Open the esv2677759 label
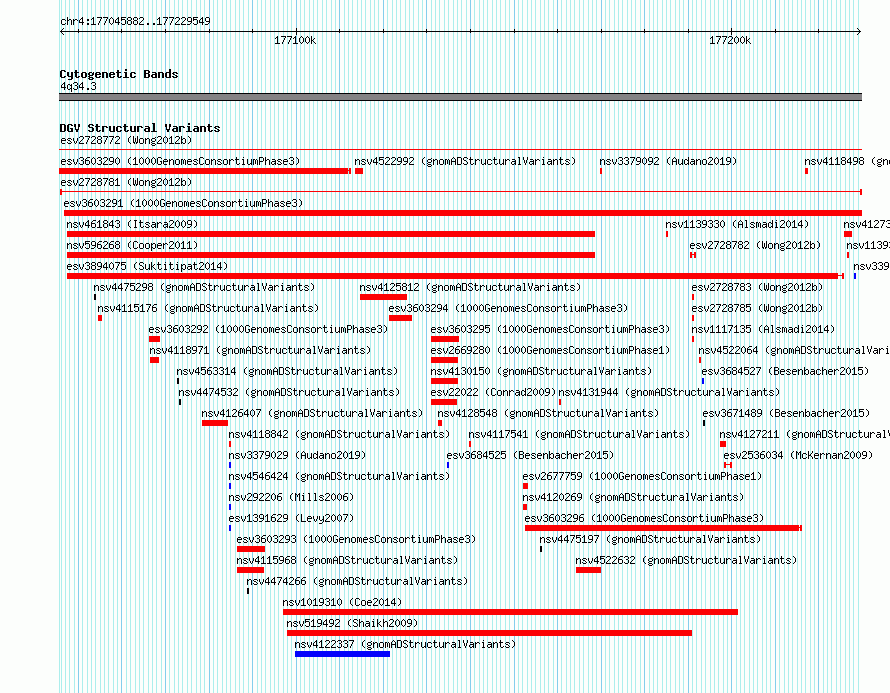Viewport: 890px width, 693px height. tap(642, 476)
